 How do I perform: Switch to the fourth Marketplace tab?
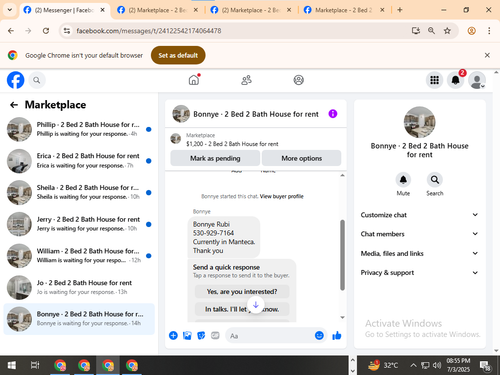[x=344, y=10]
